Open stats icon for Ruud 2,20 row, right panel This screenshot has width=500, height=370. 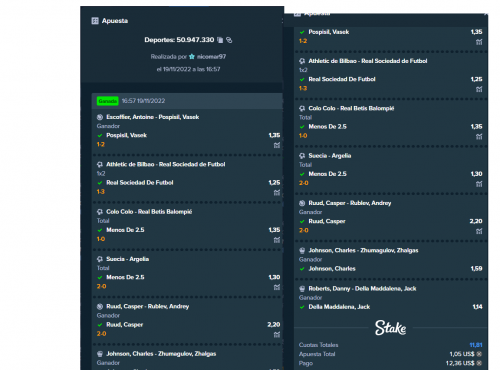tap(479, 231)
